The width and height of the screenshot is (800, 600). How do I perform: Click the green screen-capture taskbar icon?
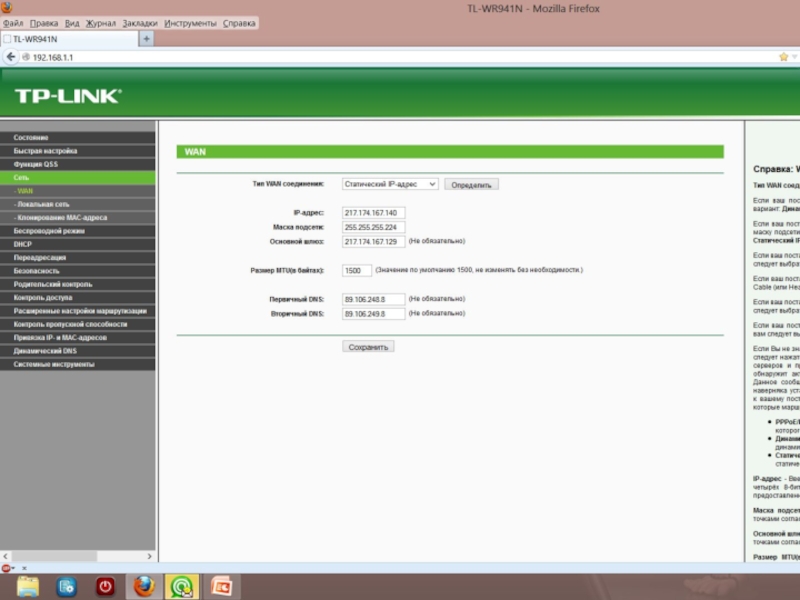182,586
